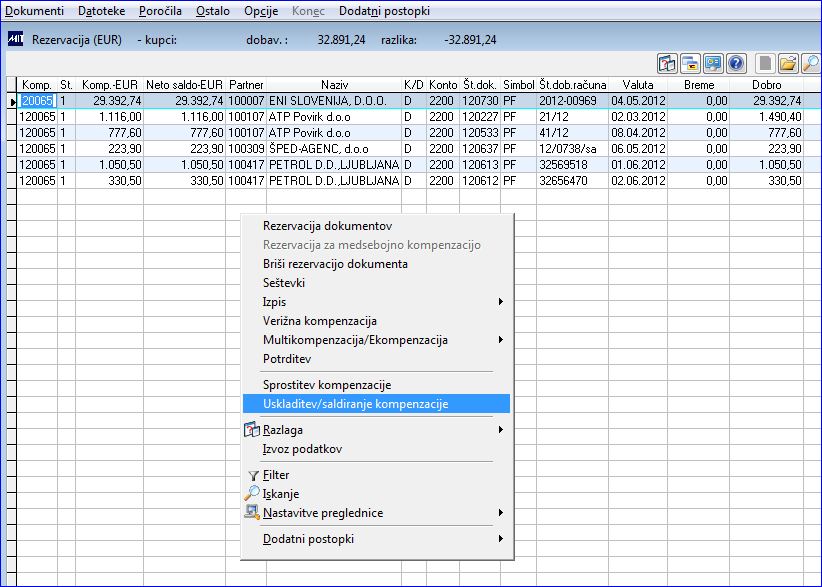Click the Partner column header
The width and height of the screenshot is (822, 587).
click(246, 84)
